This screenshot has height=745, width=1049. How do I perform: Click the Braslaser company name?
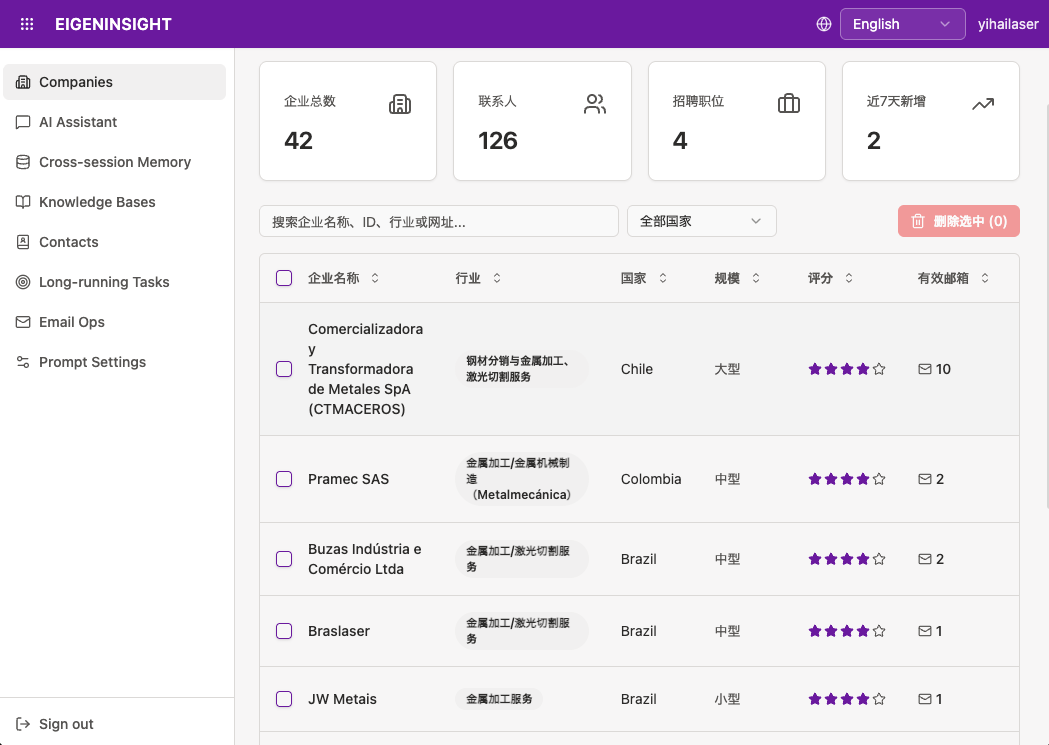339,631
